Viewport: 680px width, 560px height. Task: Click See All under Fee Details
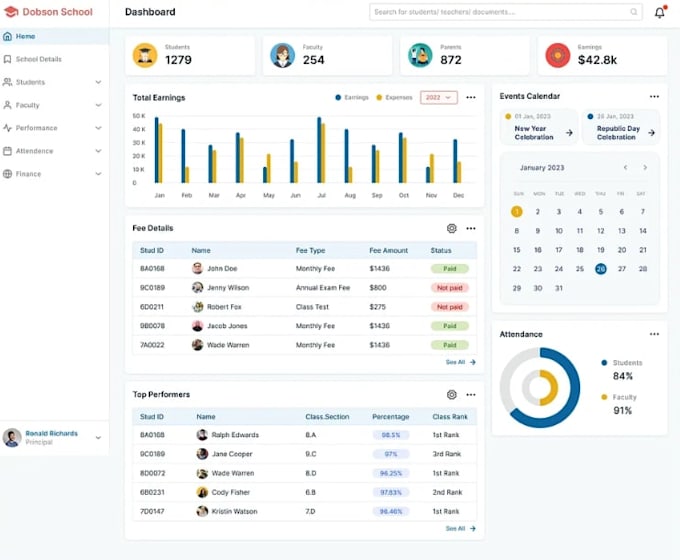(x=461, y=362)
